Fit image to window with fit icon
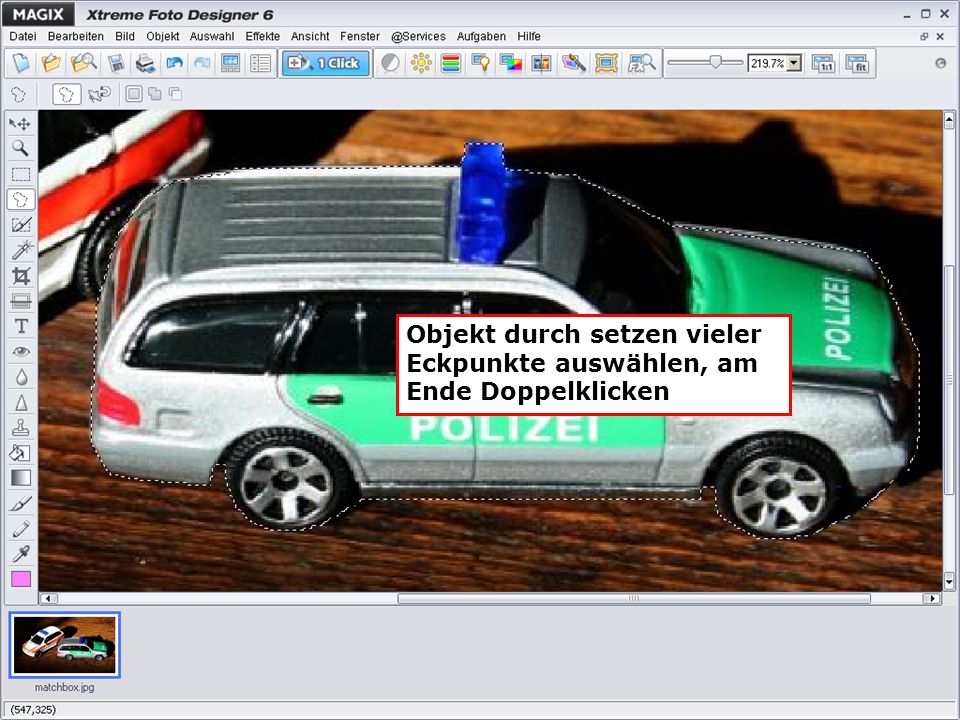 (857, 63)
